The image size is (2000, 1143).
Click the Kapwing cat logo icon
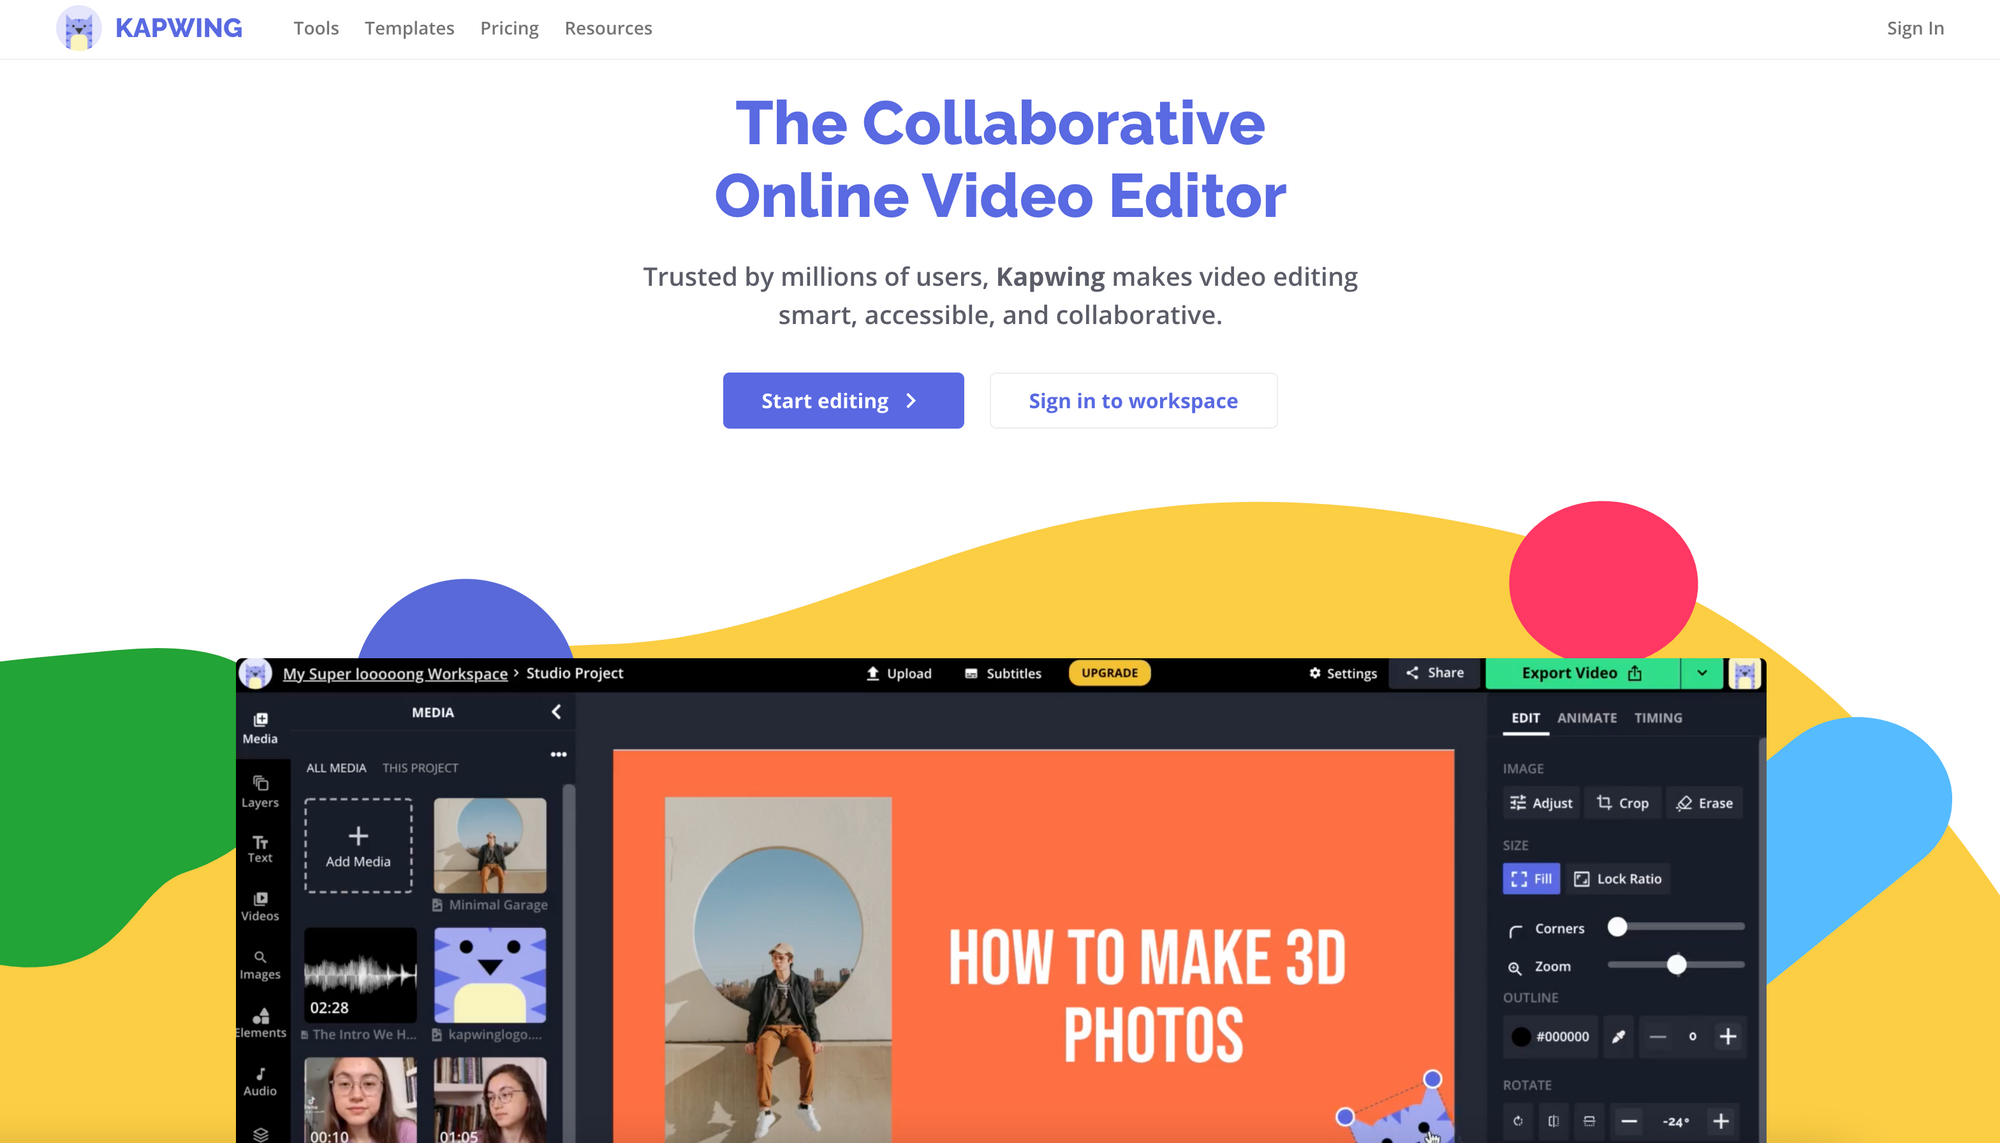point(79,28)
